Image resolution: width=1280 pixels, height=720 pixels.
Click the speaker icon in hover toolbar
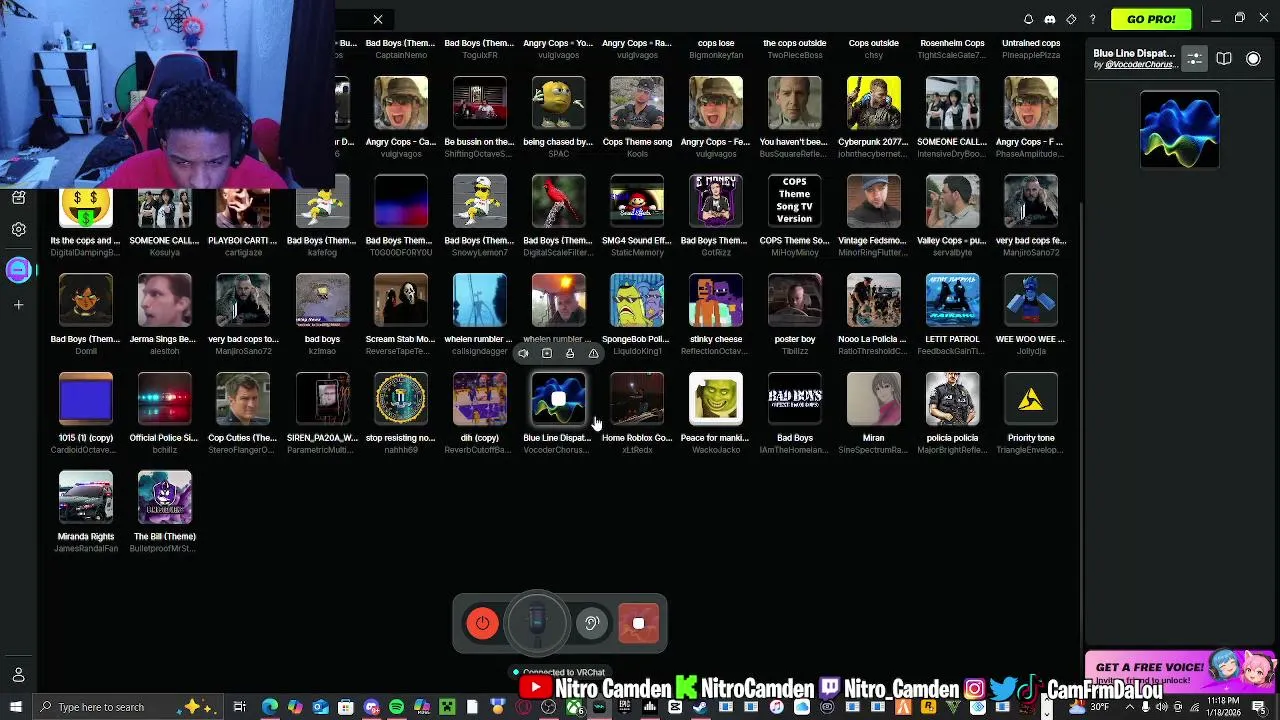pyautogui.click(x=523, y=353)
